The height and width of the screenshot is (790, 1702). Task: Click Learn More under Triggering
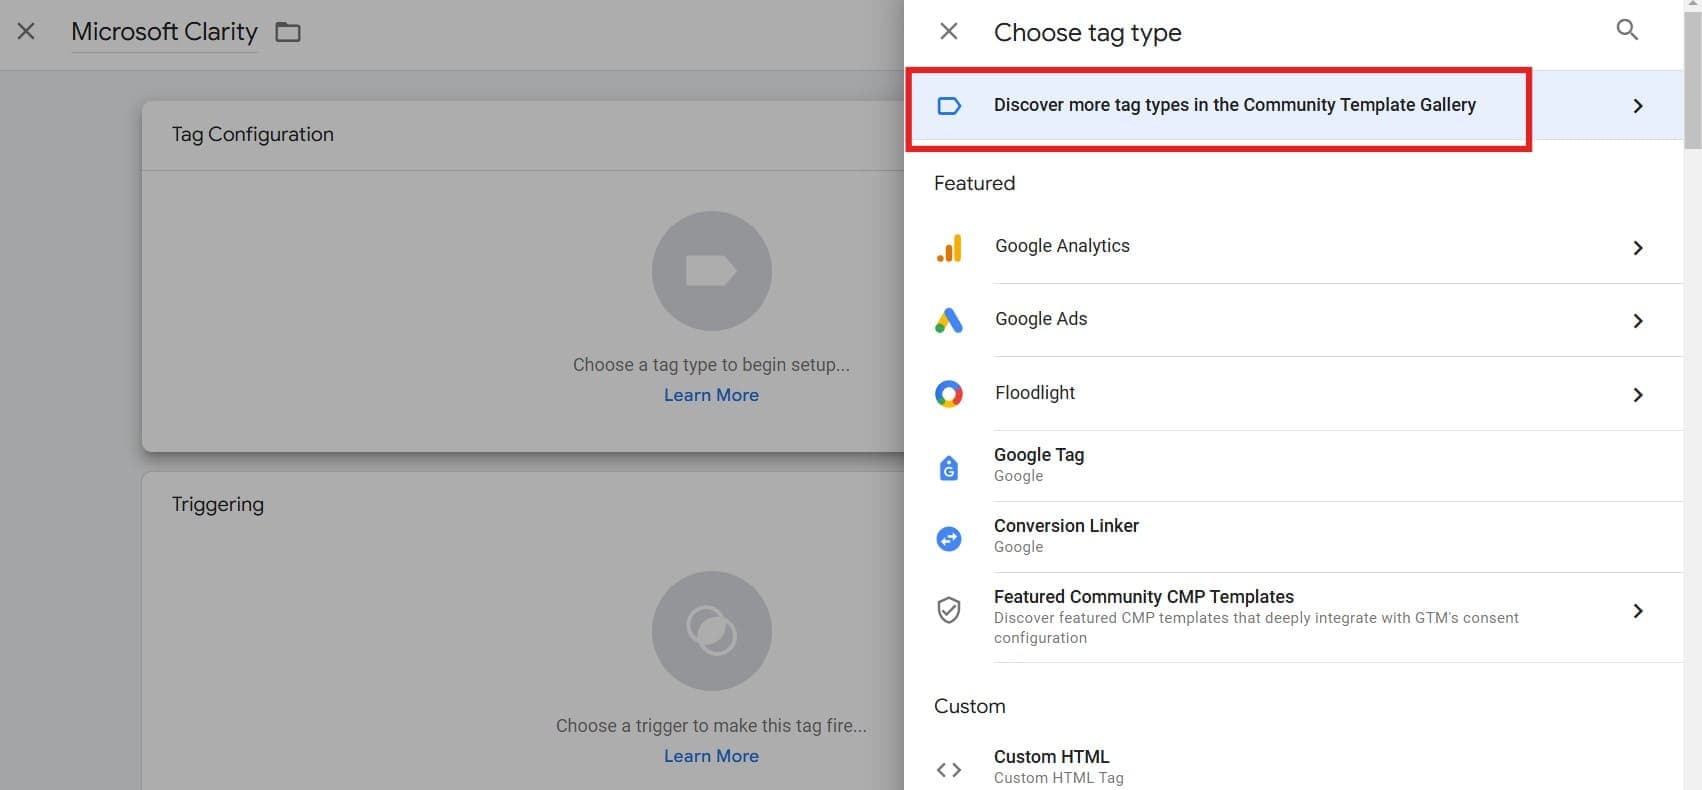click(x=711, y=756)
